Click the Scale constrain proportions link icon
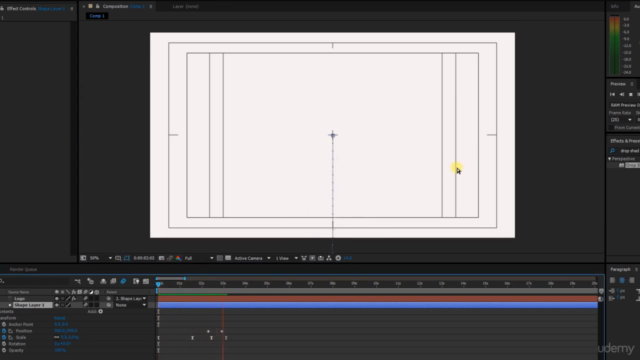The height and width of the screenshot is (360, 640). click(57, 338)
